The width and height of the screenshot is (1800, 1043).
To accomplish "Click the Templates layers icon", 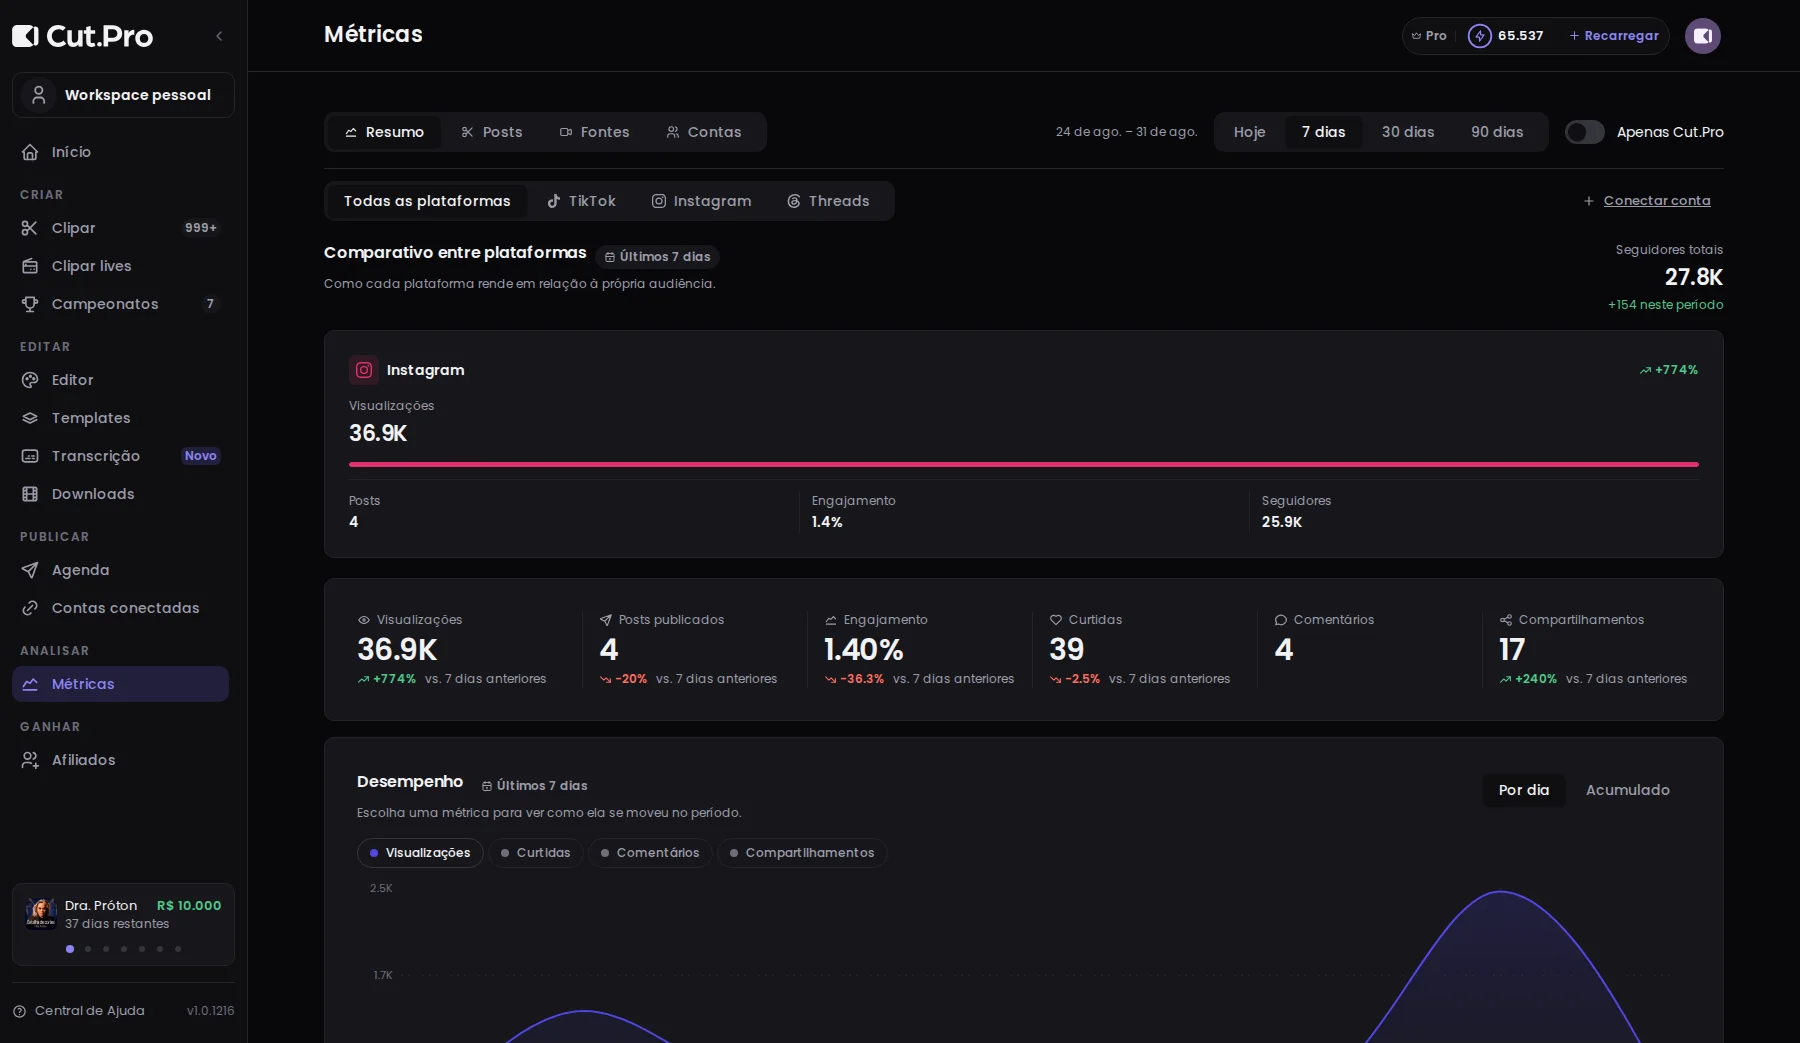I will click(30, 418).
